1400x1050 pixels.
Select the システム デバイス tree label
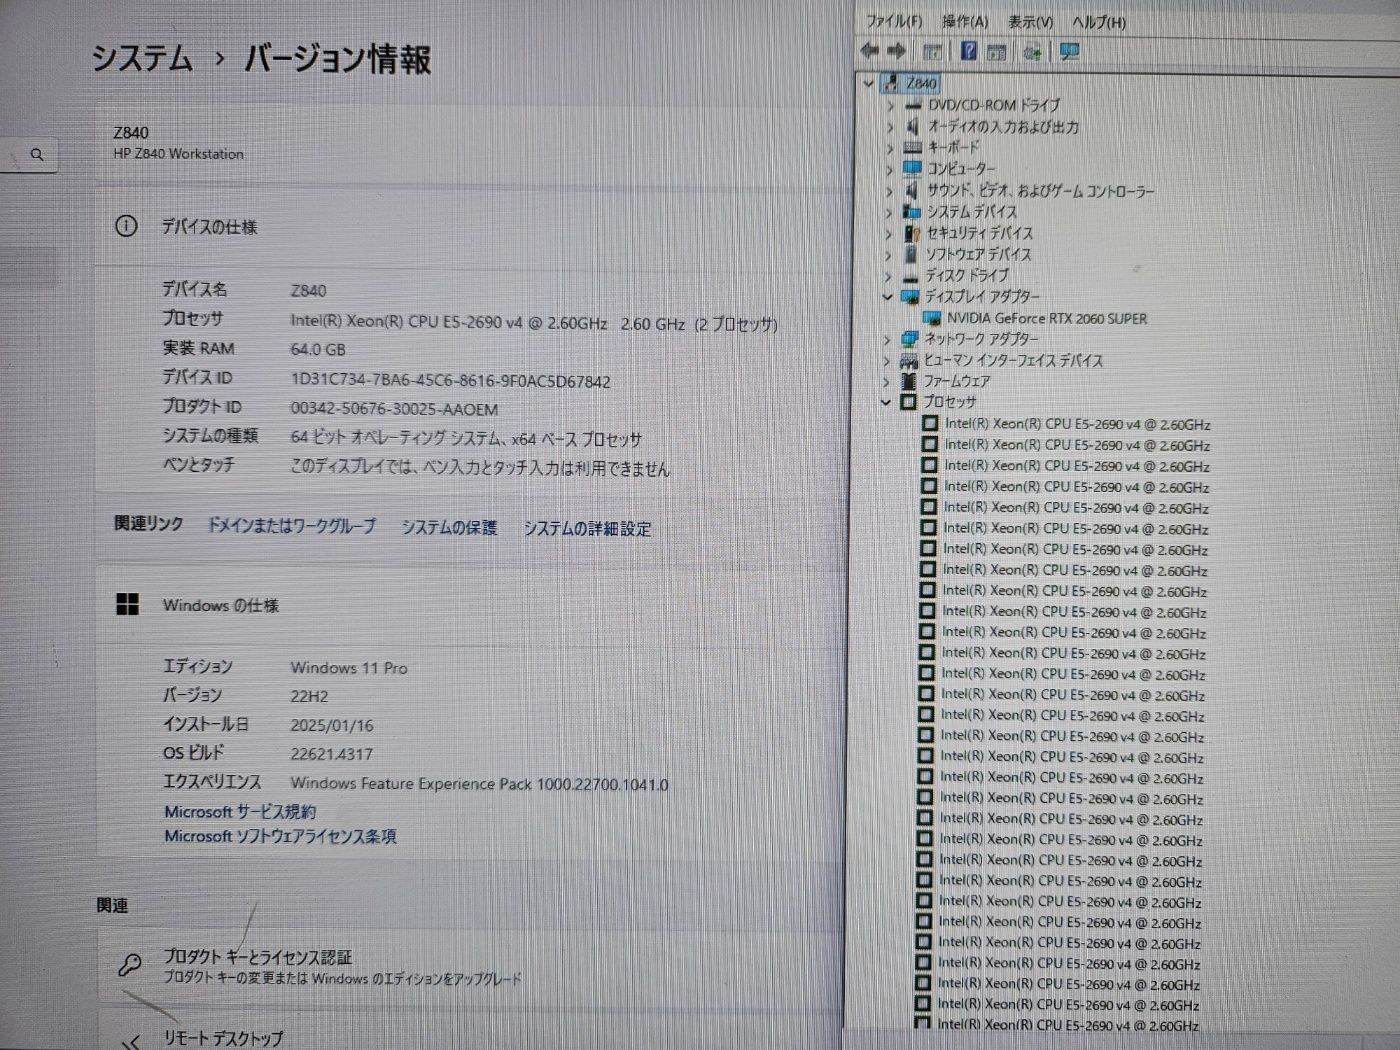pyautogui.click(x=972, y=211)
